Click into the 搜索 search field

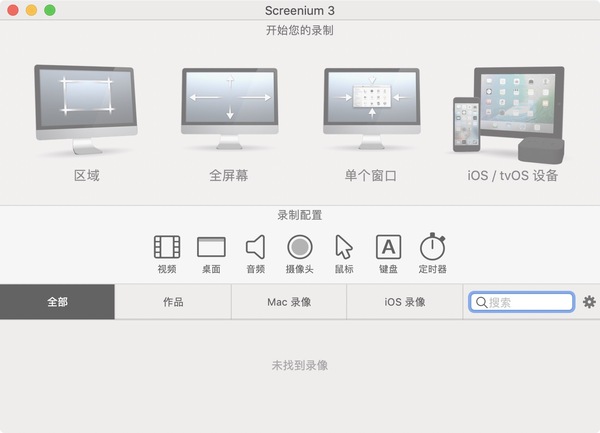click(x=522, y=302)
